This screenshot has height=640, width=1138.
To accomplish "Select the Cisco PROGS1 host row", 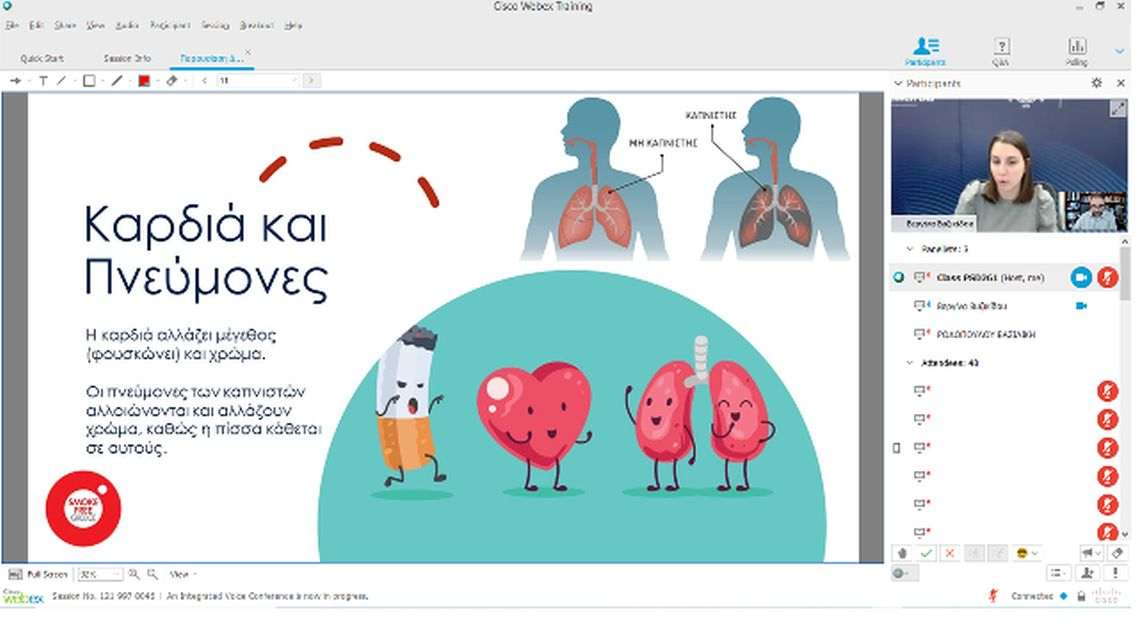I will coord(1006,277).
